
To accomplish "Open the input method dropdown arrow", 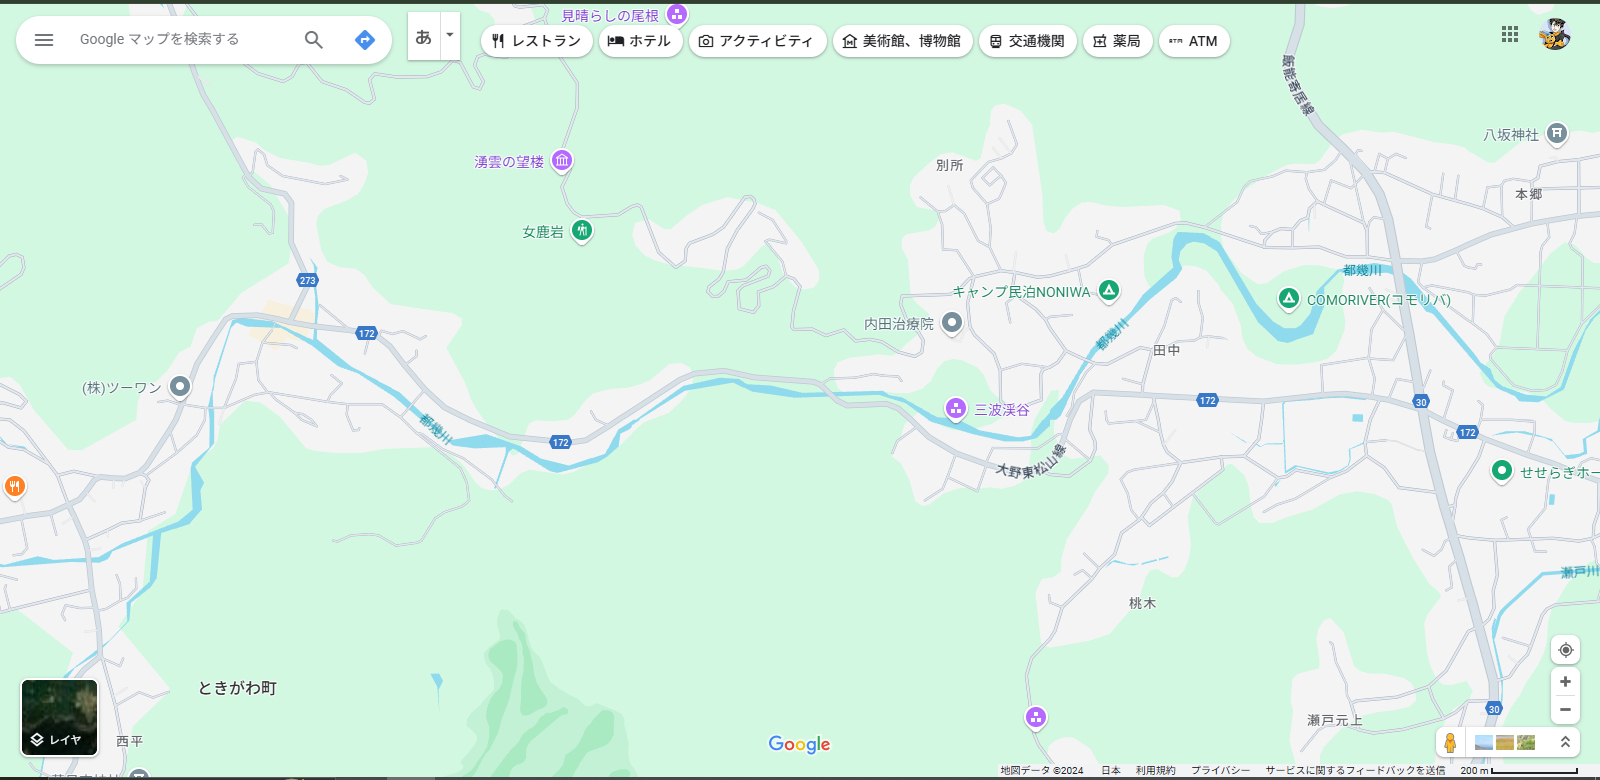I will pos(450,36).
